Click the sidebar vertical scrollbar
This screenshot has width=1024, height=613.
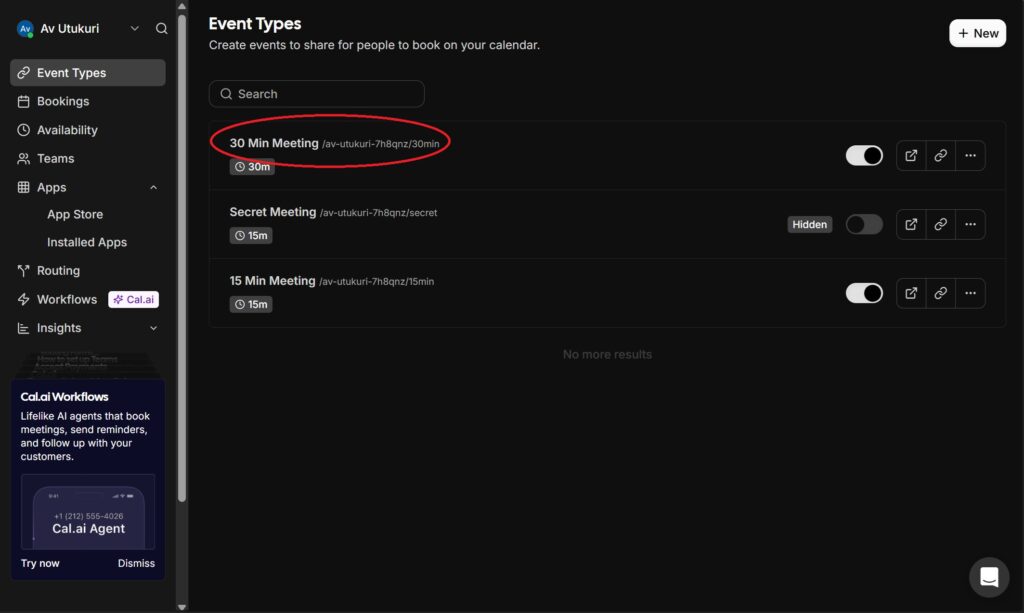tap(181, 250)
